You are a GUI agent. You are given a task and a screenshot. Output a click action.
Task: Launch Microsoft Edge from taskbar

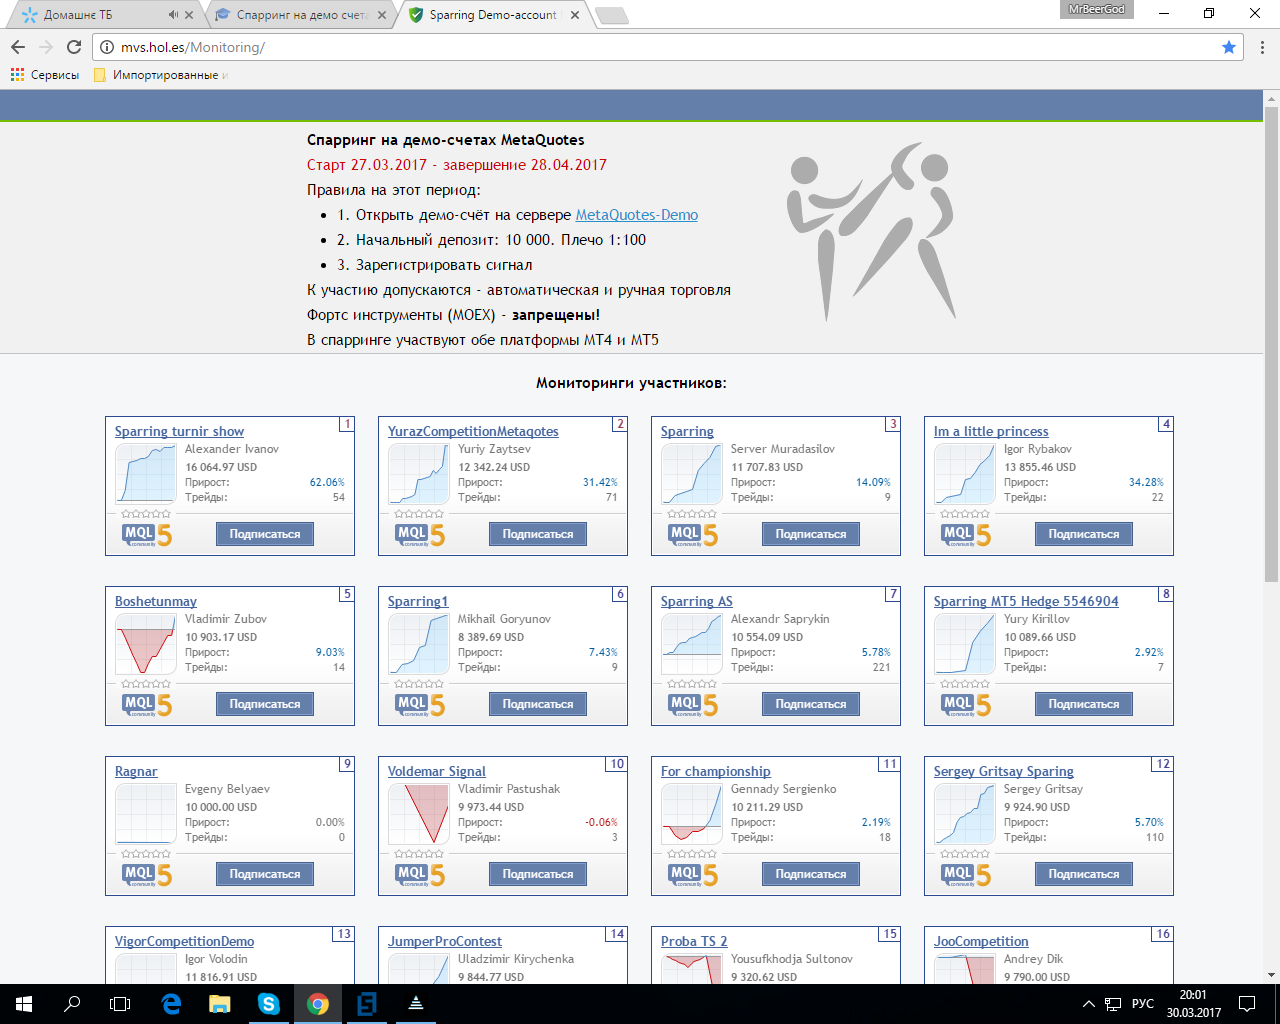[x=171, y=1004]
